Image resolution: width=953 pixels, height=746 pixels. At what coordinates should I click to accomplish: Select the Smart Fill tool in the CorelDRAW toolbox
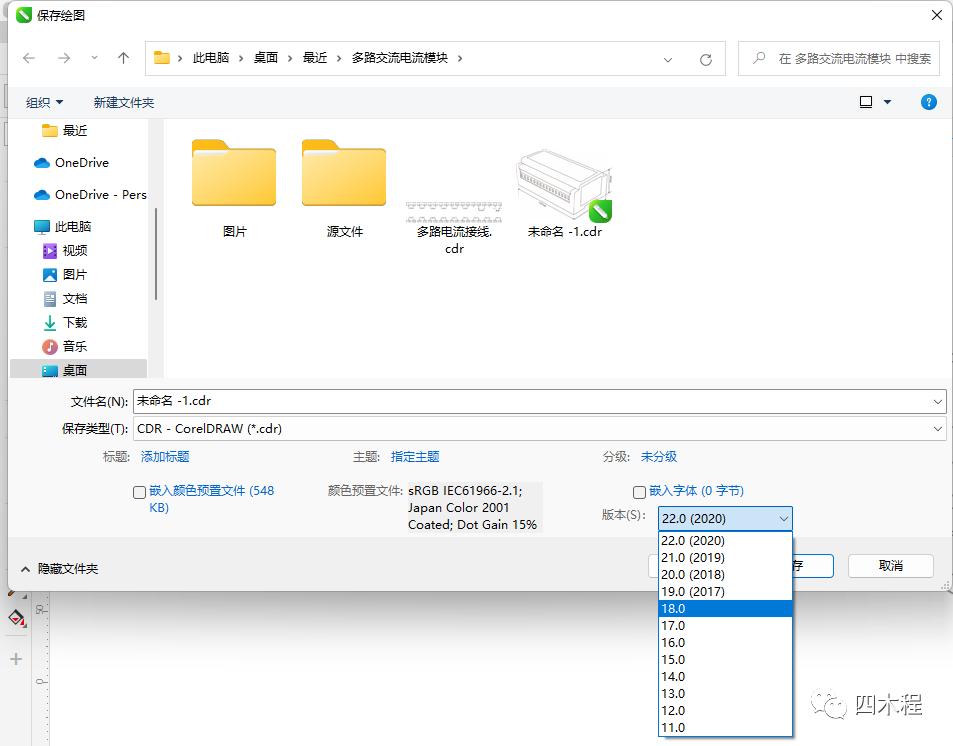pyautogui.click(x=16, y=619)
